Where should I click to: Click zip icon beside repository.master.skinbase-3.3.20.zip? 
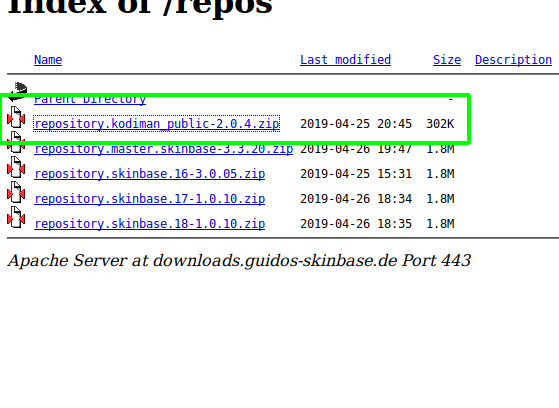click(16, 142)
